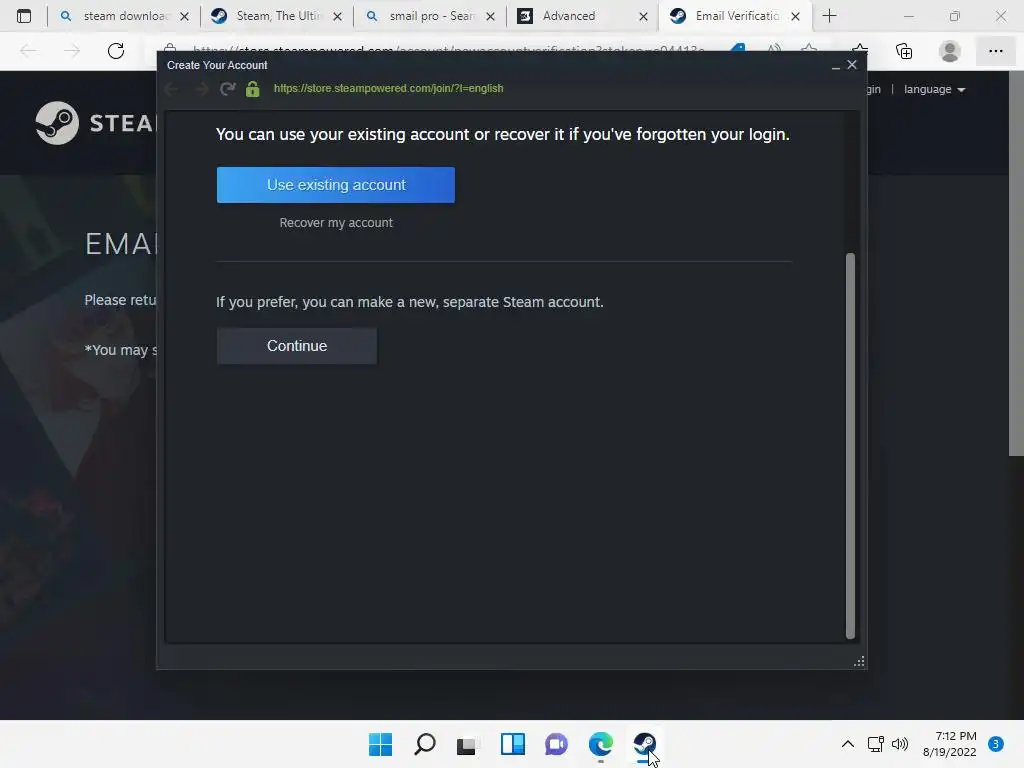This screenshot has height=768, width=1024.
Task: Open the Chat app on taskbar
Action: (x=556, y=744)
